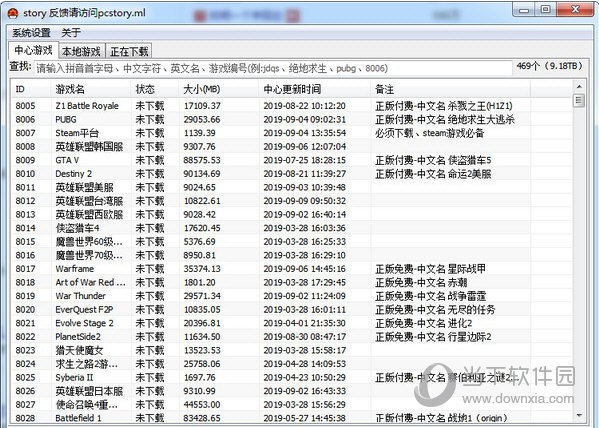Click update time 2019-09-04 13:35:54
599x428 pixels.
click(304, 133)
